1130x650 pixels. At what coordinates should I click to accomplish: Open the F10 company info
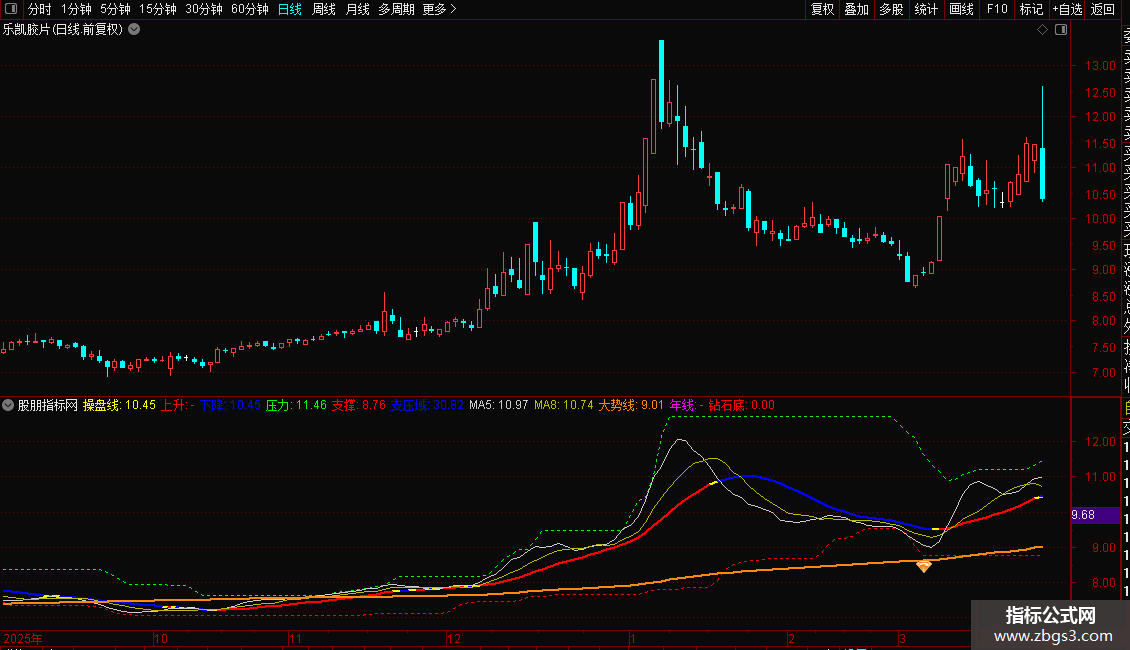997,9
